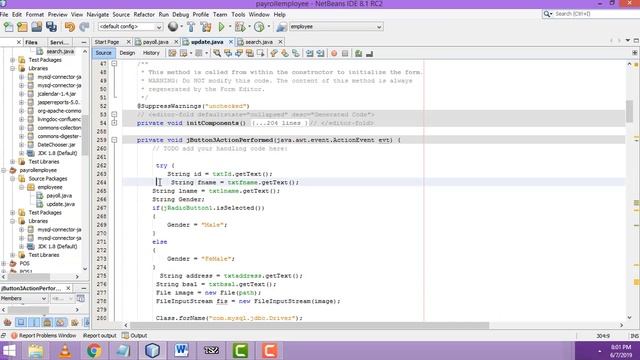
Task: Switch to History view
Action: pyautogui.click(x=151, y=53)
